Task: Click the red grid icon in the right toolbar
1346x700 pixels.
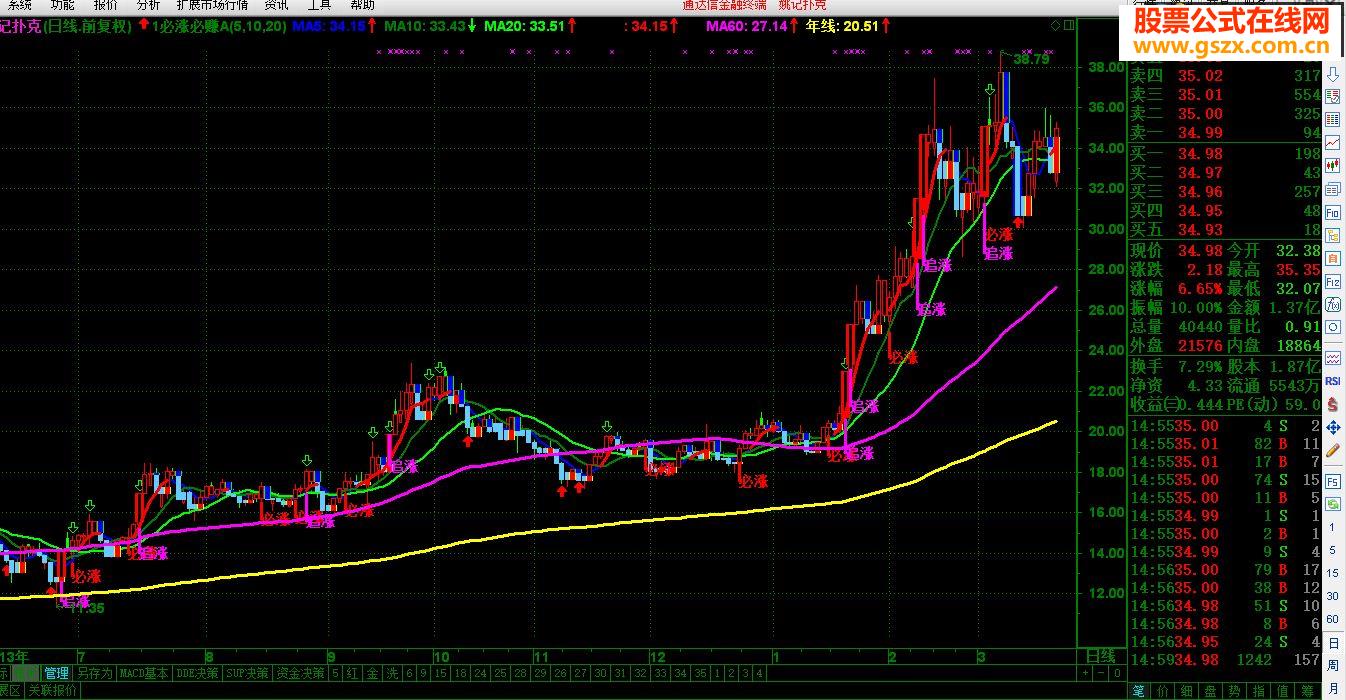Action: pos(1333,120)
